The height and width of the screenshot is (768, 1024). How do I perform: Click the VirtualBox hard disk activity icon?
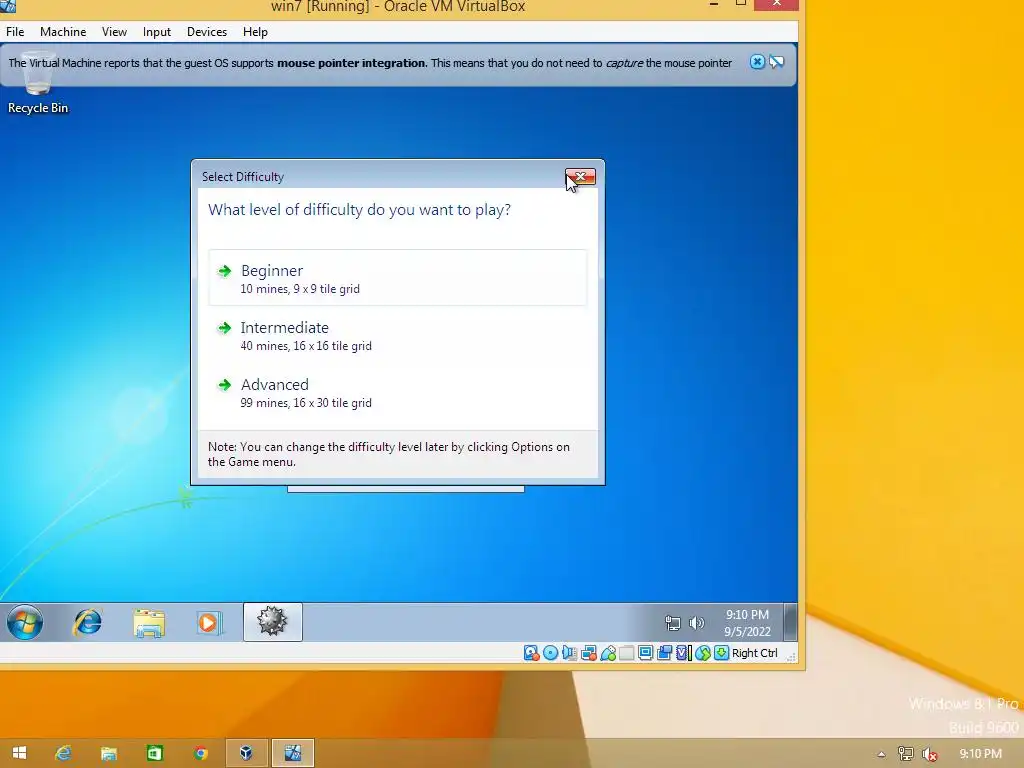point(532,653)
